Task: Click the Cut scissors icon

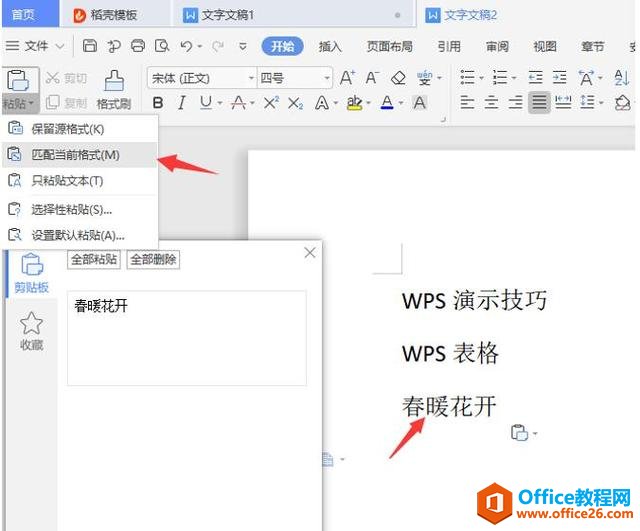Action: pos(52,78)
